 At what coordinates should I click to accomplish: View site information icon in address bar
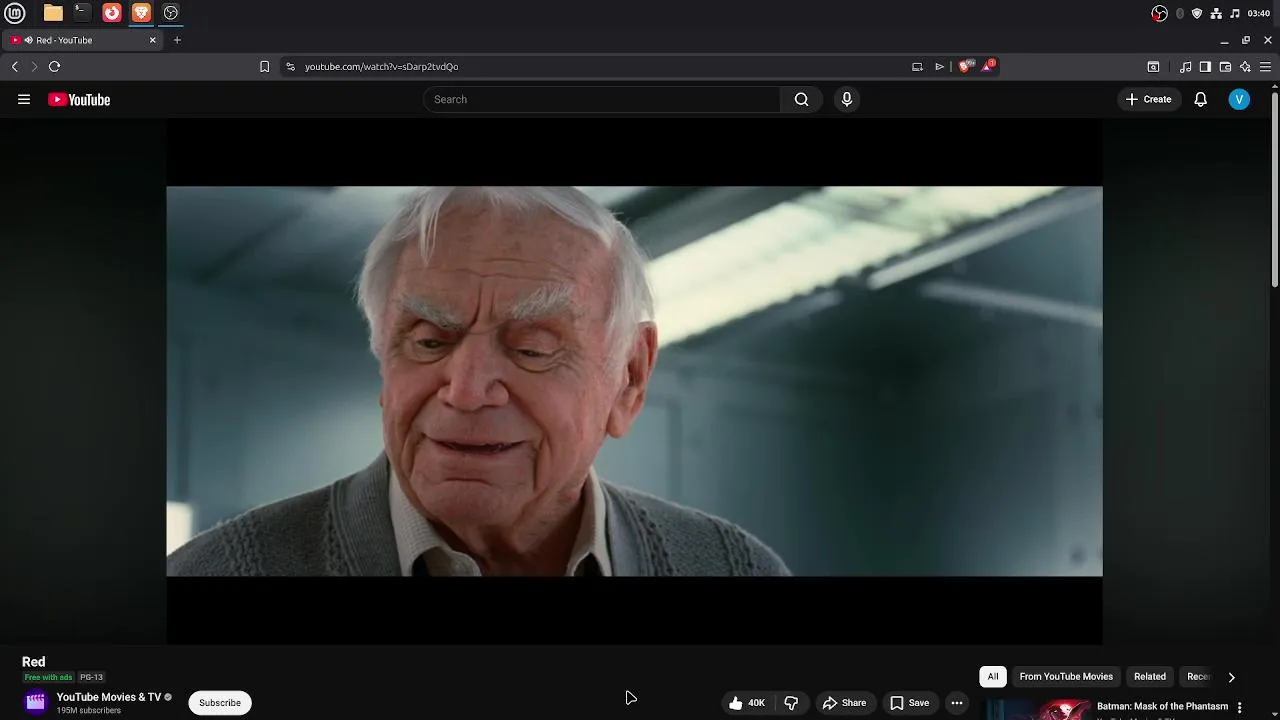[x=290, y=66]
